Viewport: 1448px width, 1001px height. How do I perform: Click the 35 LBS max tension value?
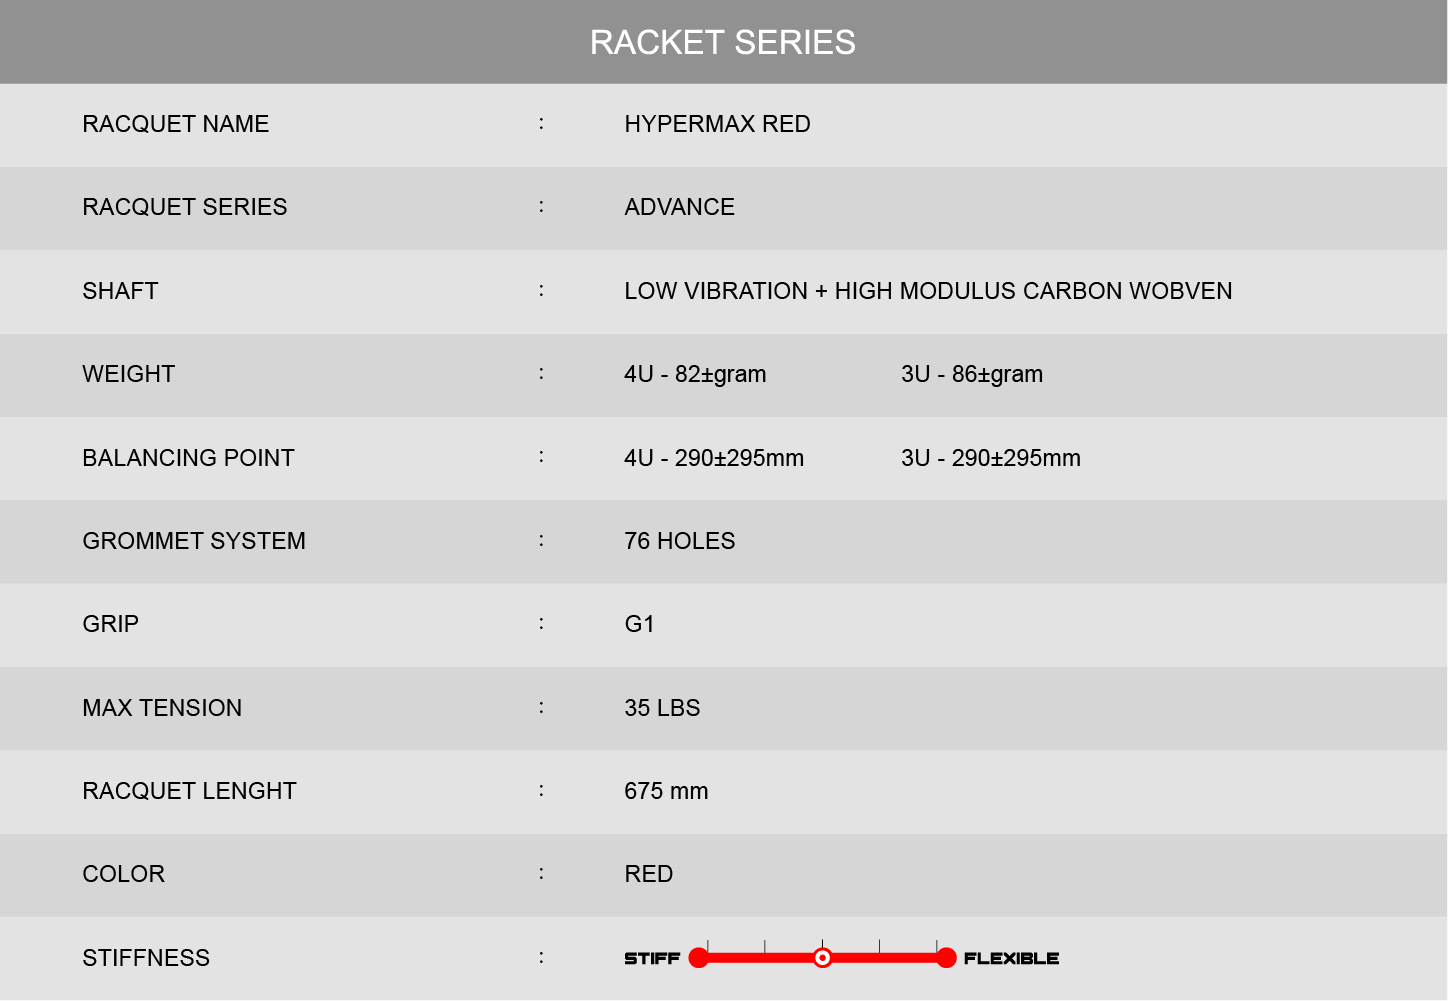[x=662, y=708]
